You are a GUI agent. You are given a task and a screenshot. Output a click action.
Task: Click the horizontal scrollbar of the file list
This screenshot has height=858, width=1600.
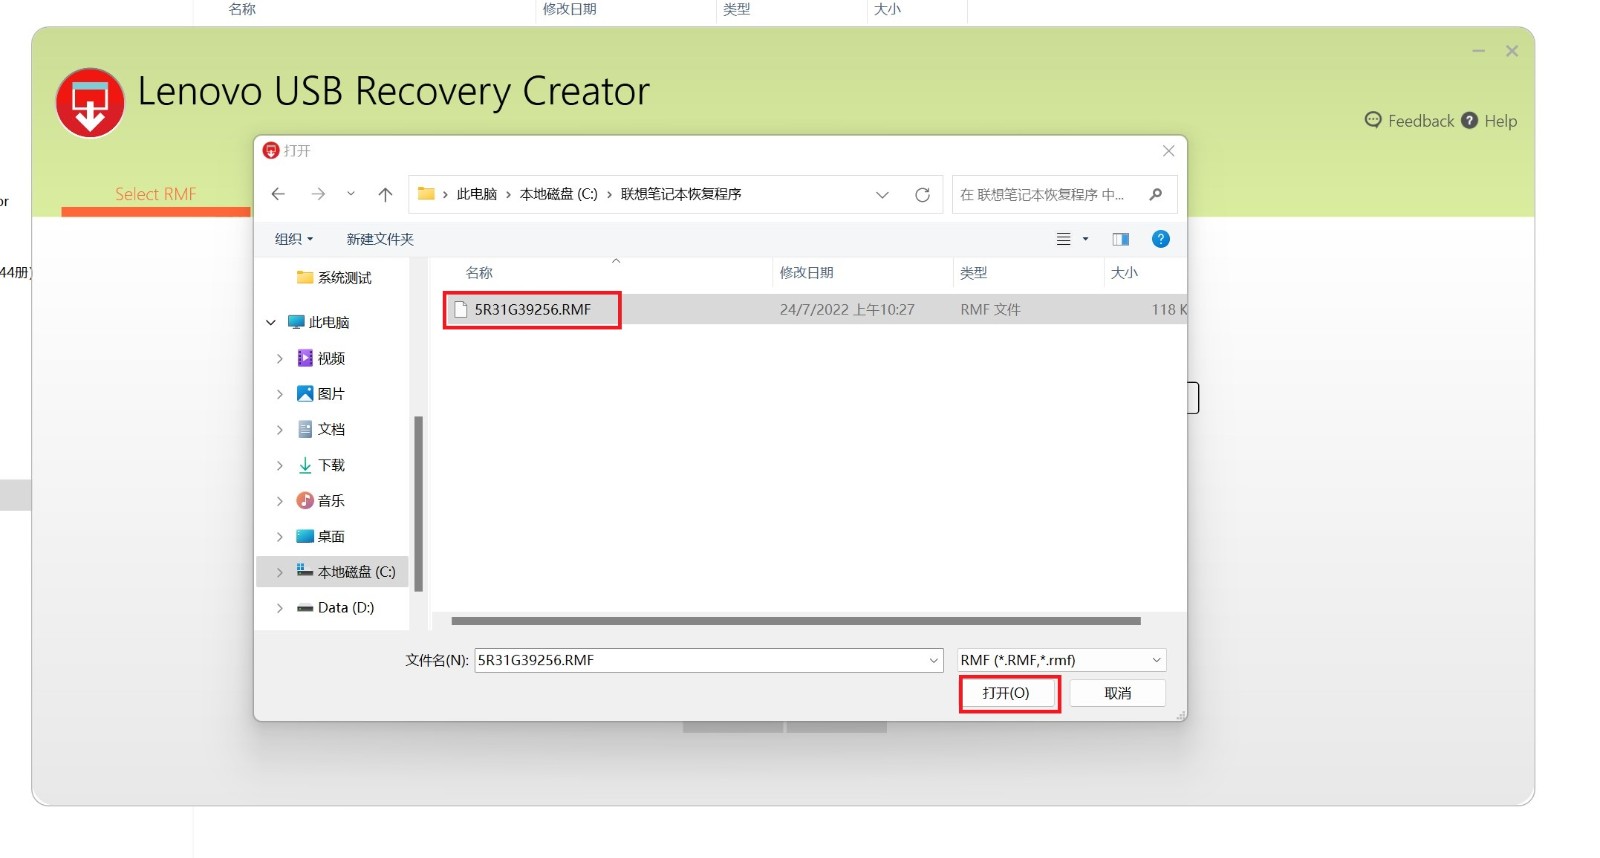796,621
